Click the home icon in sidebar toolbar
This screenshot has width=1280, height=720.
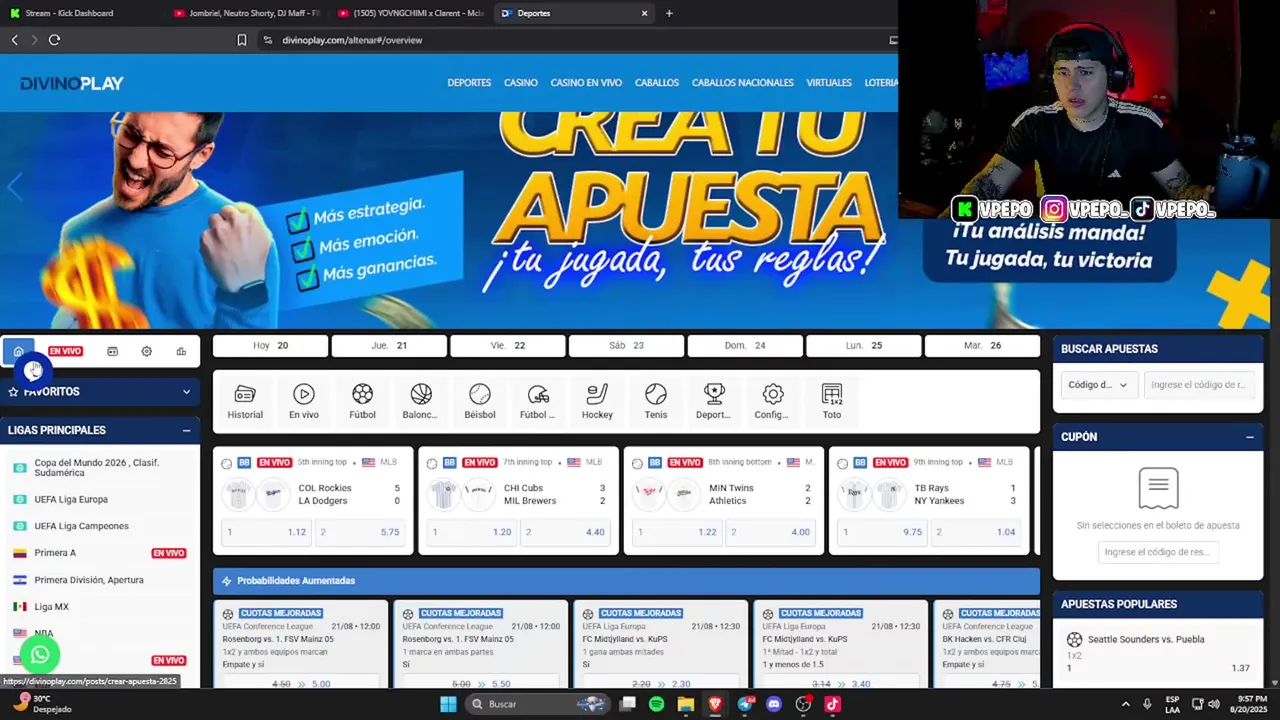coord(18,351)
